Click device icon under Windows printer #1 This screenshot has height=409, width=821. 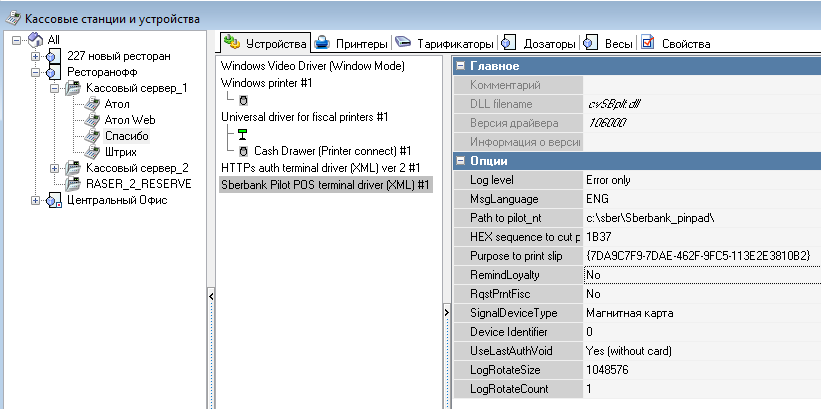(x=243, y=100)
